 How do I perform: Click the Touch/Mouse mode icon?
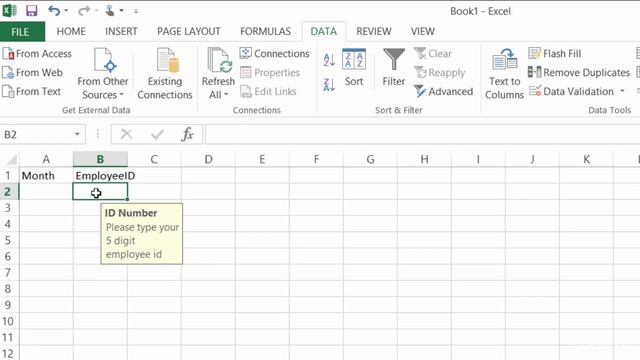click(109, 11)
